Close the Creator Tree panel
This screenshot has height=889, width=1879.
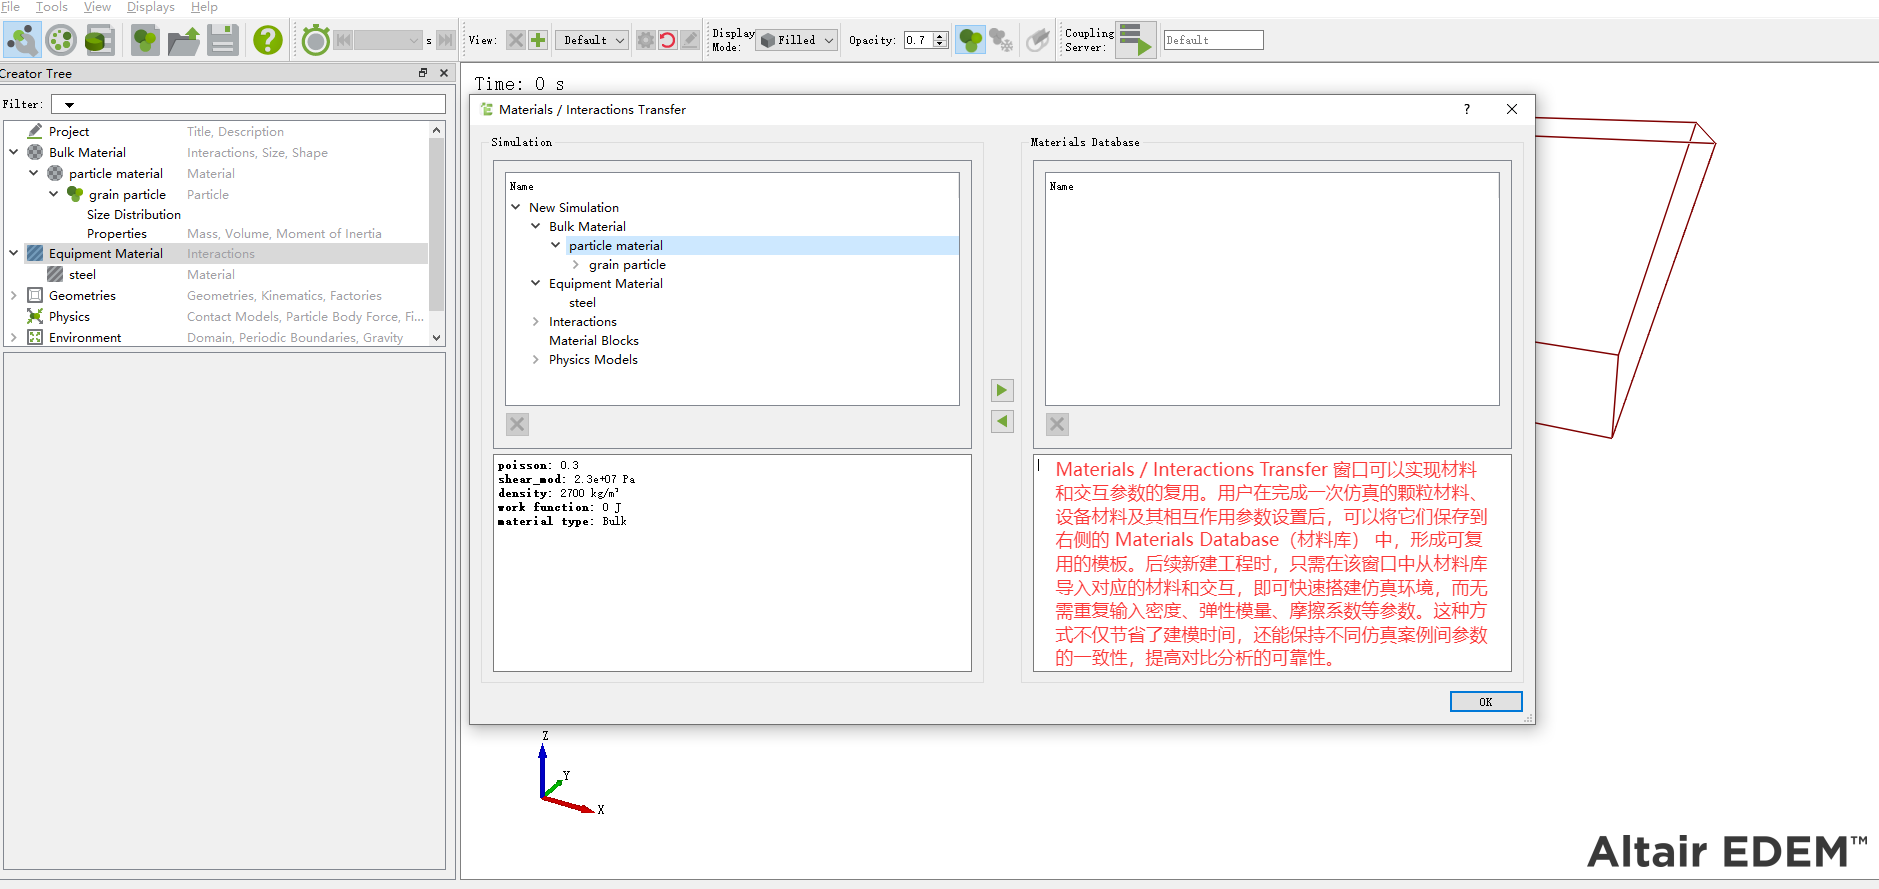click(x=444, y=73)
